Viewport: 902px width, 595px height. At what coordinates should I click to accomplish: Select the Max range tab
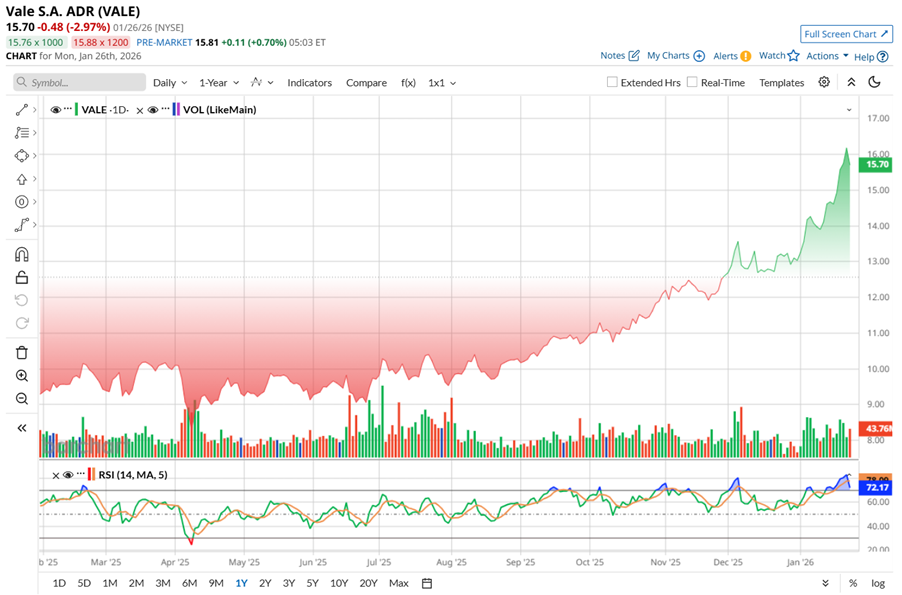tap(399, 583)
